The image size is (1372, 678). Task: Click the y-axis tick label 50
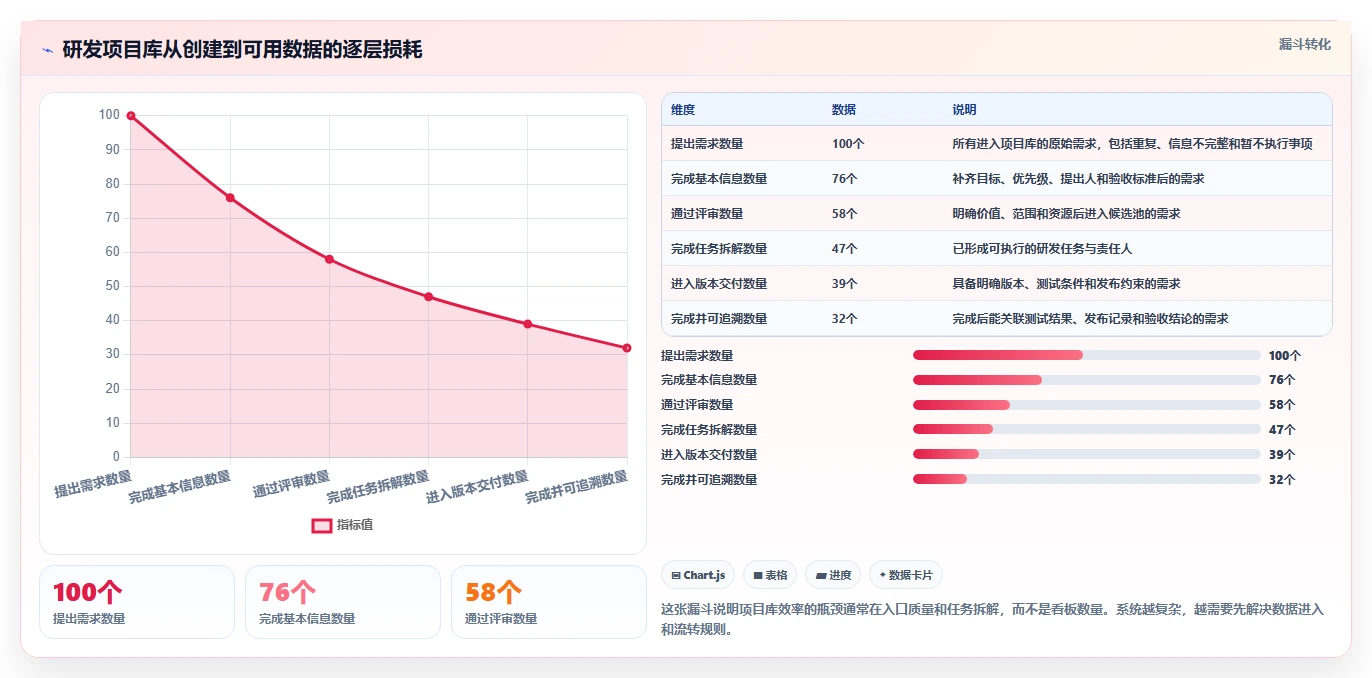(x=112, y=287)
